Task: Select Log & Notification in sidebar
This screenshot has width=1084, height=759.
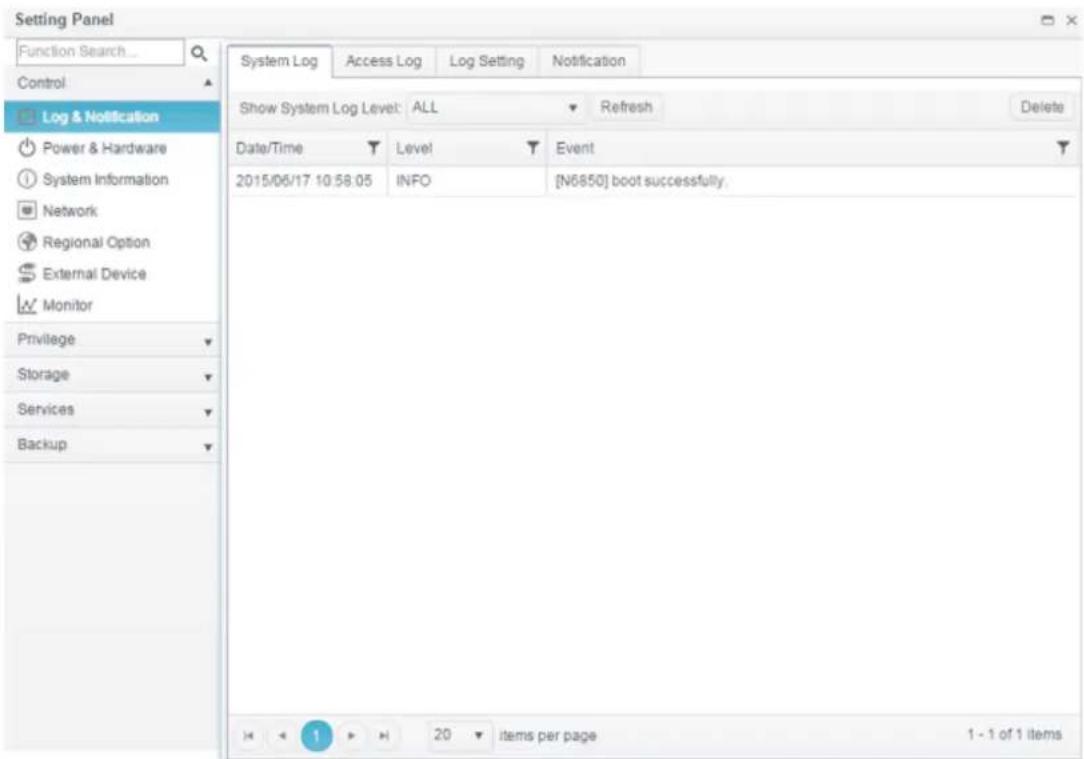Action: pos(112,117)
